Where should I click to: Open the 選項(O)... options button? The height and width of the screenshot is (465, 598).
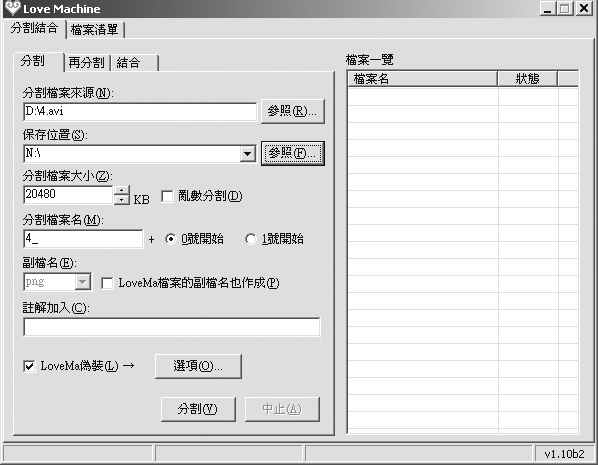[198, 366]
